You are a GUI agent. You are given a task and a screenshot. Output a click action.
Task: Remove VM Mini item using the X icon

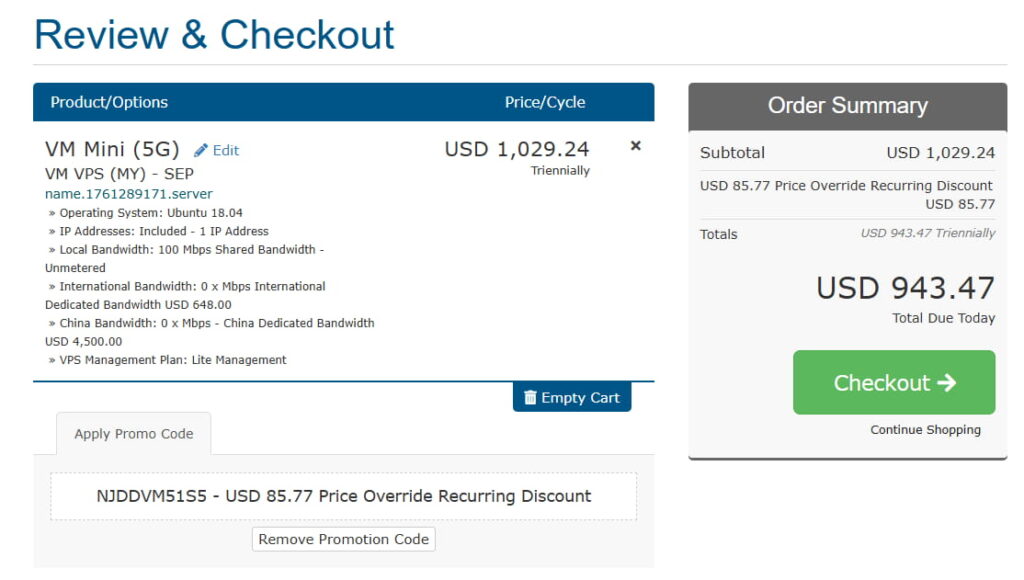pyautogui.click(x=635, y=146)
